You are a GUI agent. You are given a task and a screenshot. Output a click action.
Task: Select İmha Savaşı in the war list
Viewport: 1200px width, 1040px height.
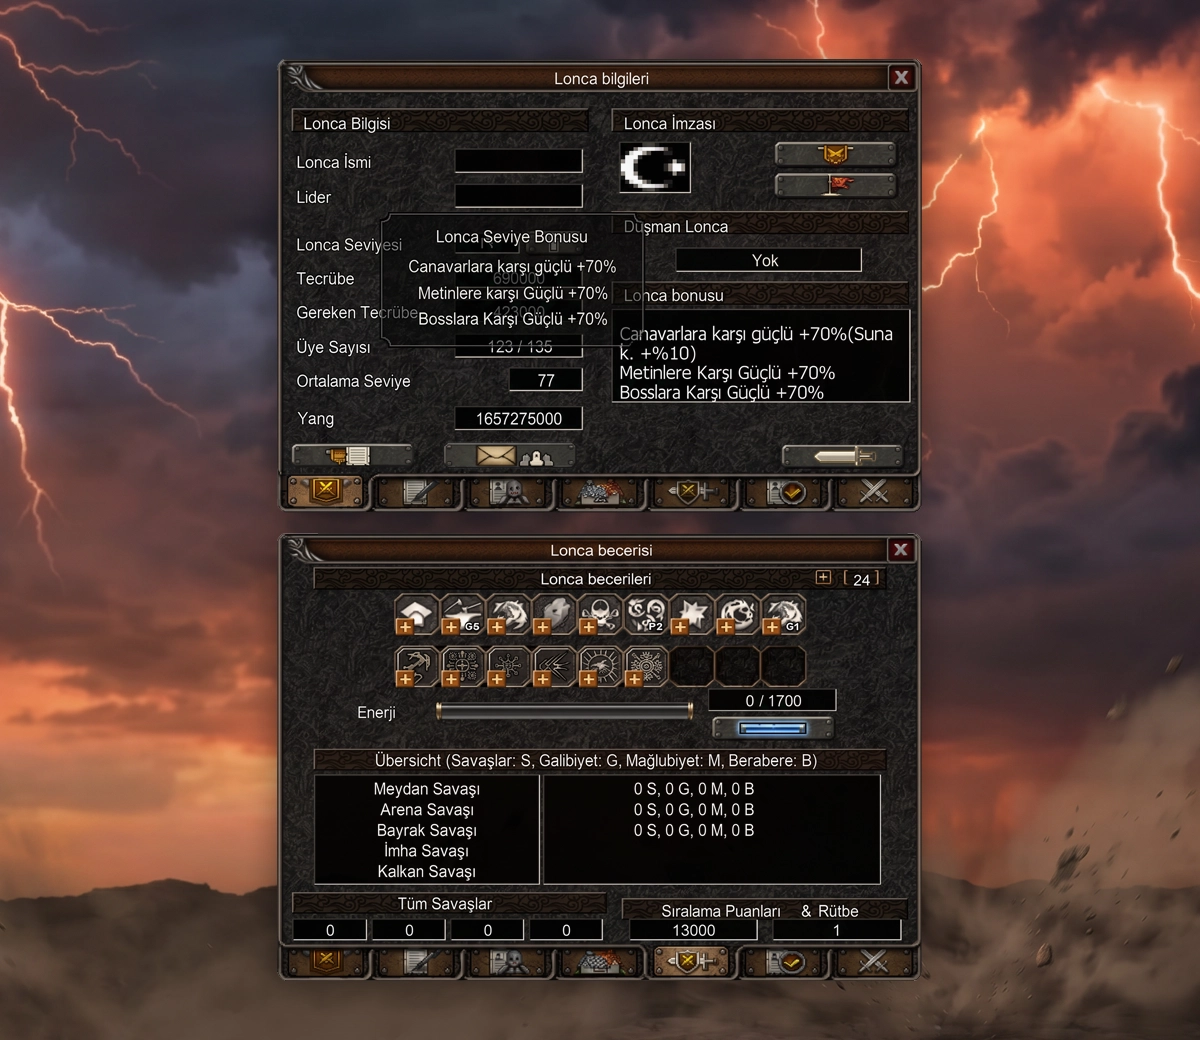pyautogui.click(x=427, y=851)
